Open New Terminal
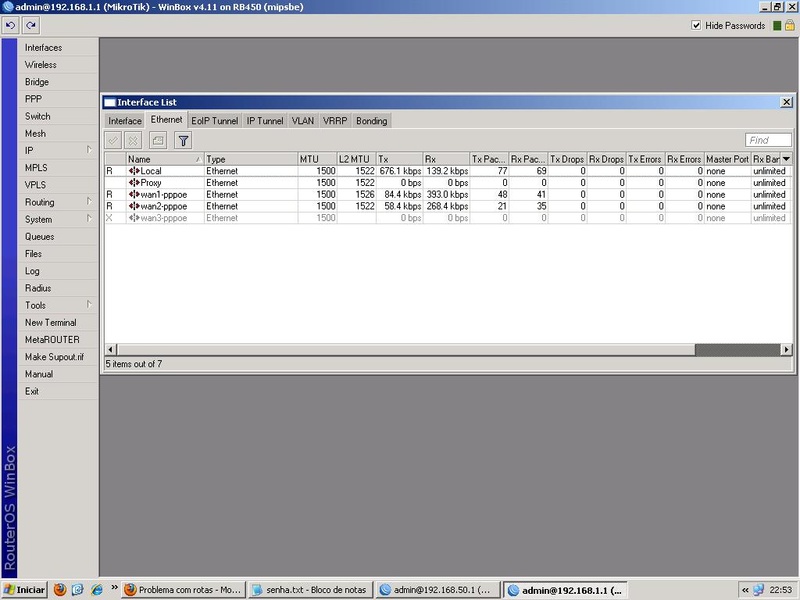800x600 pixels. pyautogui.click(x=51, y=322)
